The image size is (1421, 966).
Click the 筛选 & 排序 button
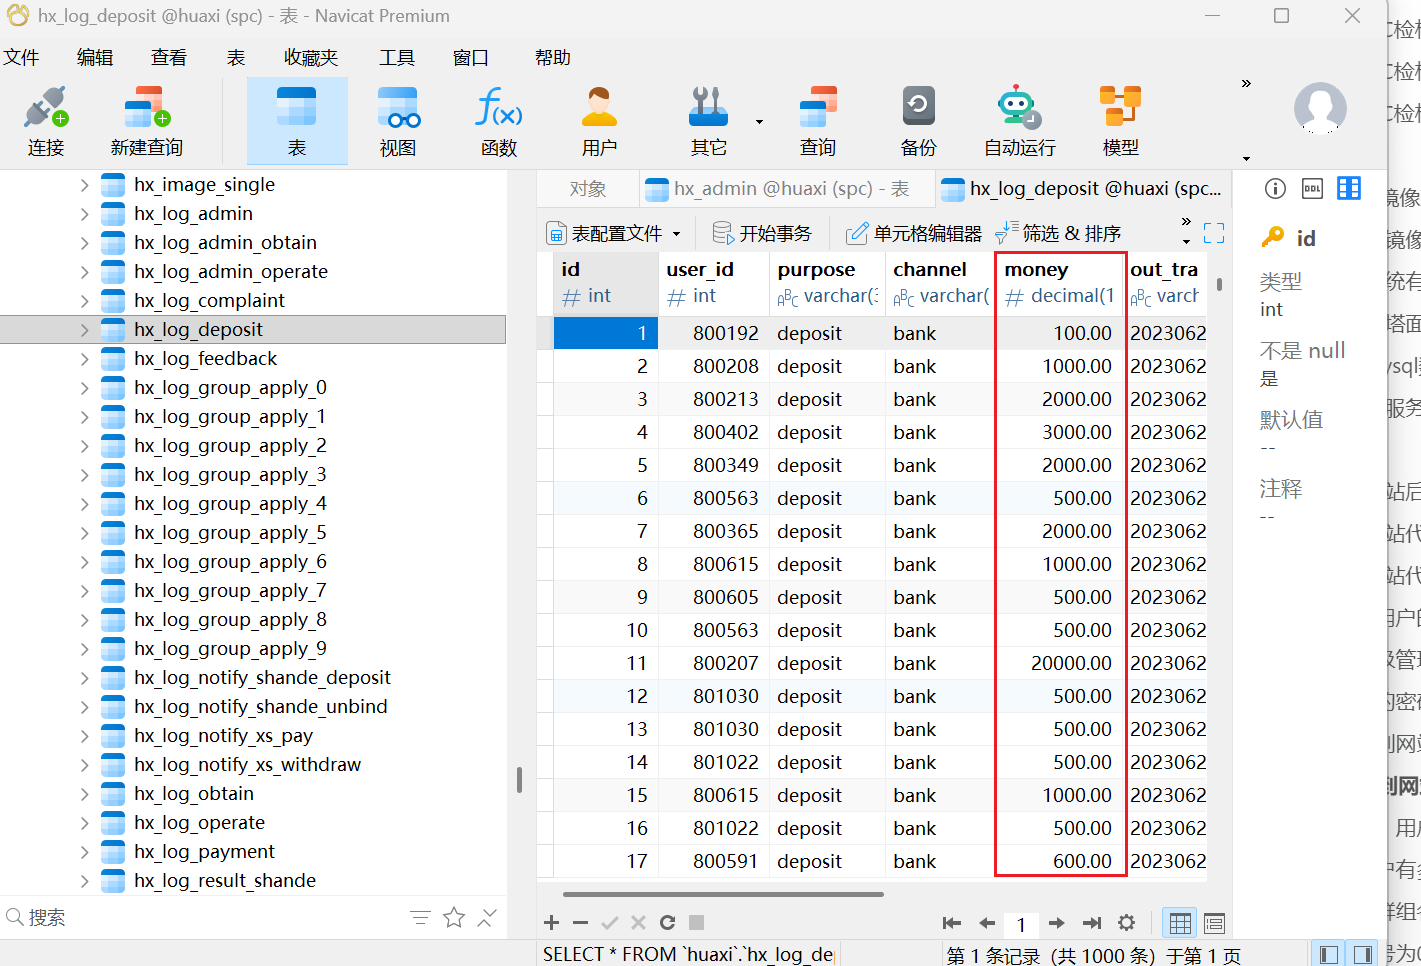(x=1058, y=233)
